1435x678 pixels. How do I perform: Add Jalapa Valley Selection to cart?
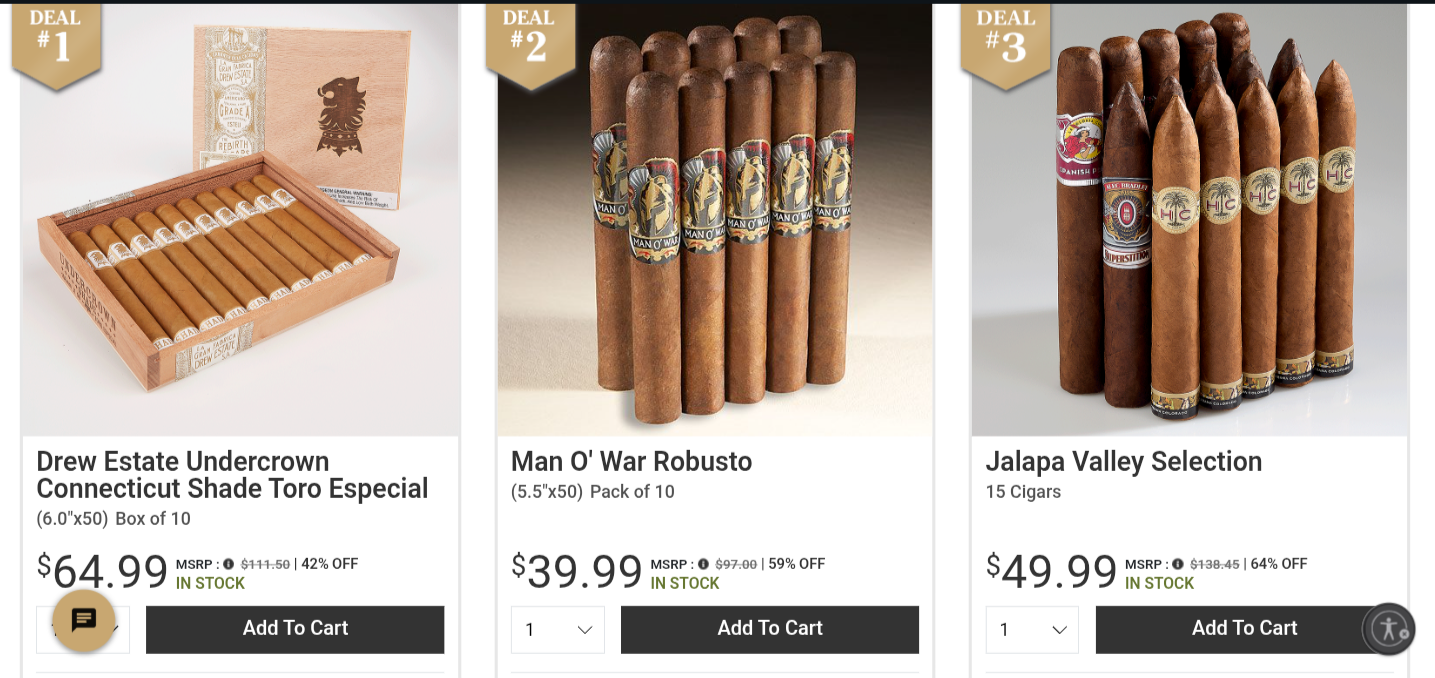point(1244,630)
